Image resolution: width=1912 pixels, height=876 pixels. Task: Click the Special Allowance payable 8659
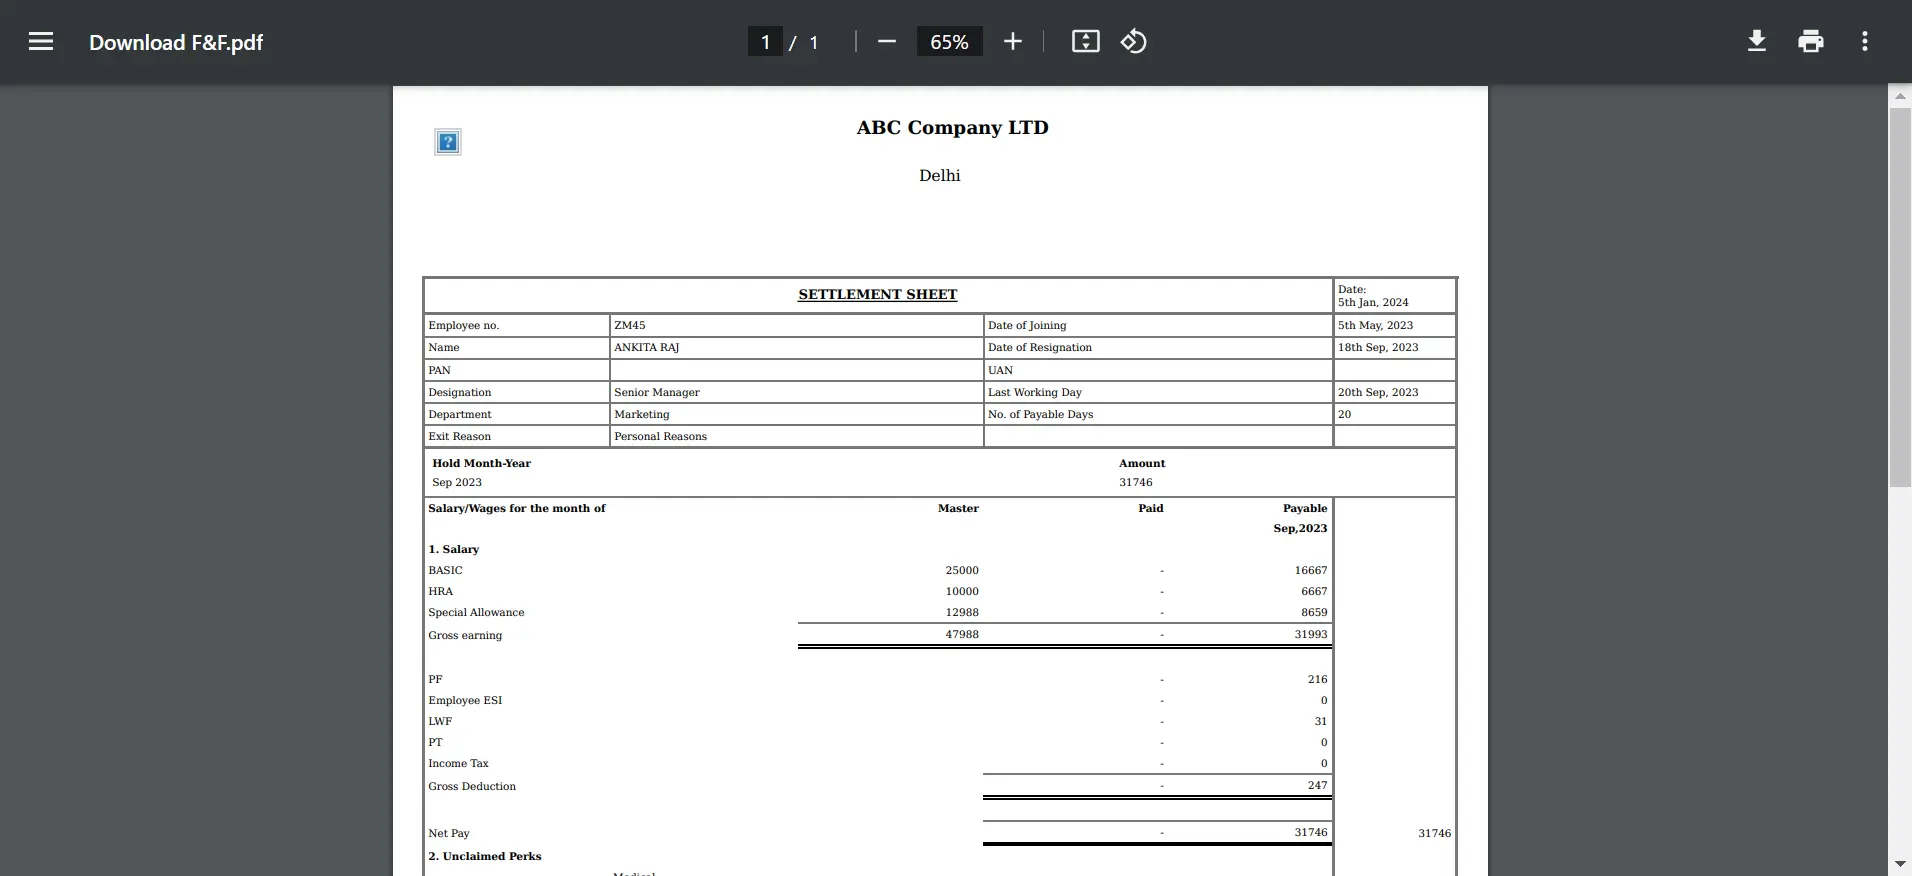pyautogui.click(x=1314, y=612)
